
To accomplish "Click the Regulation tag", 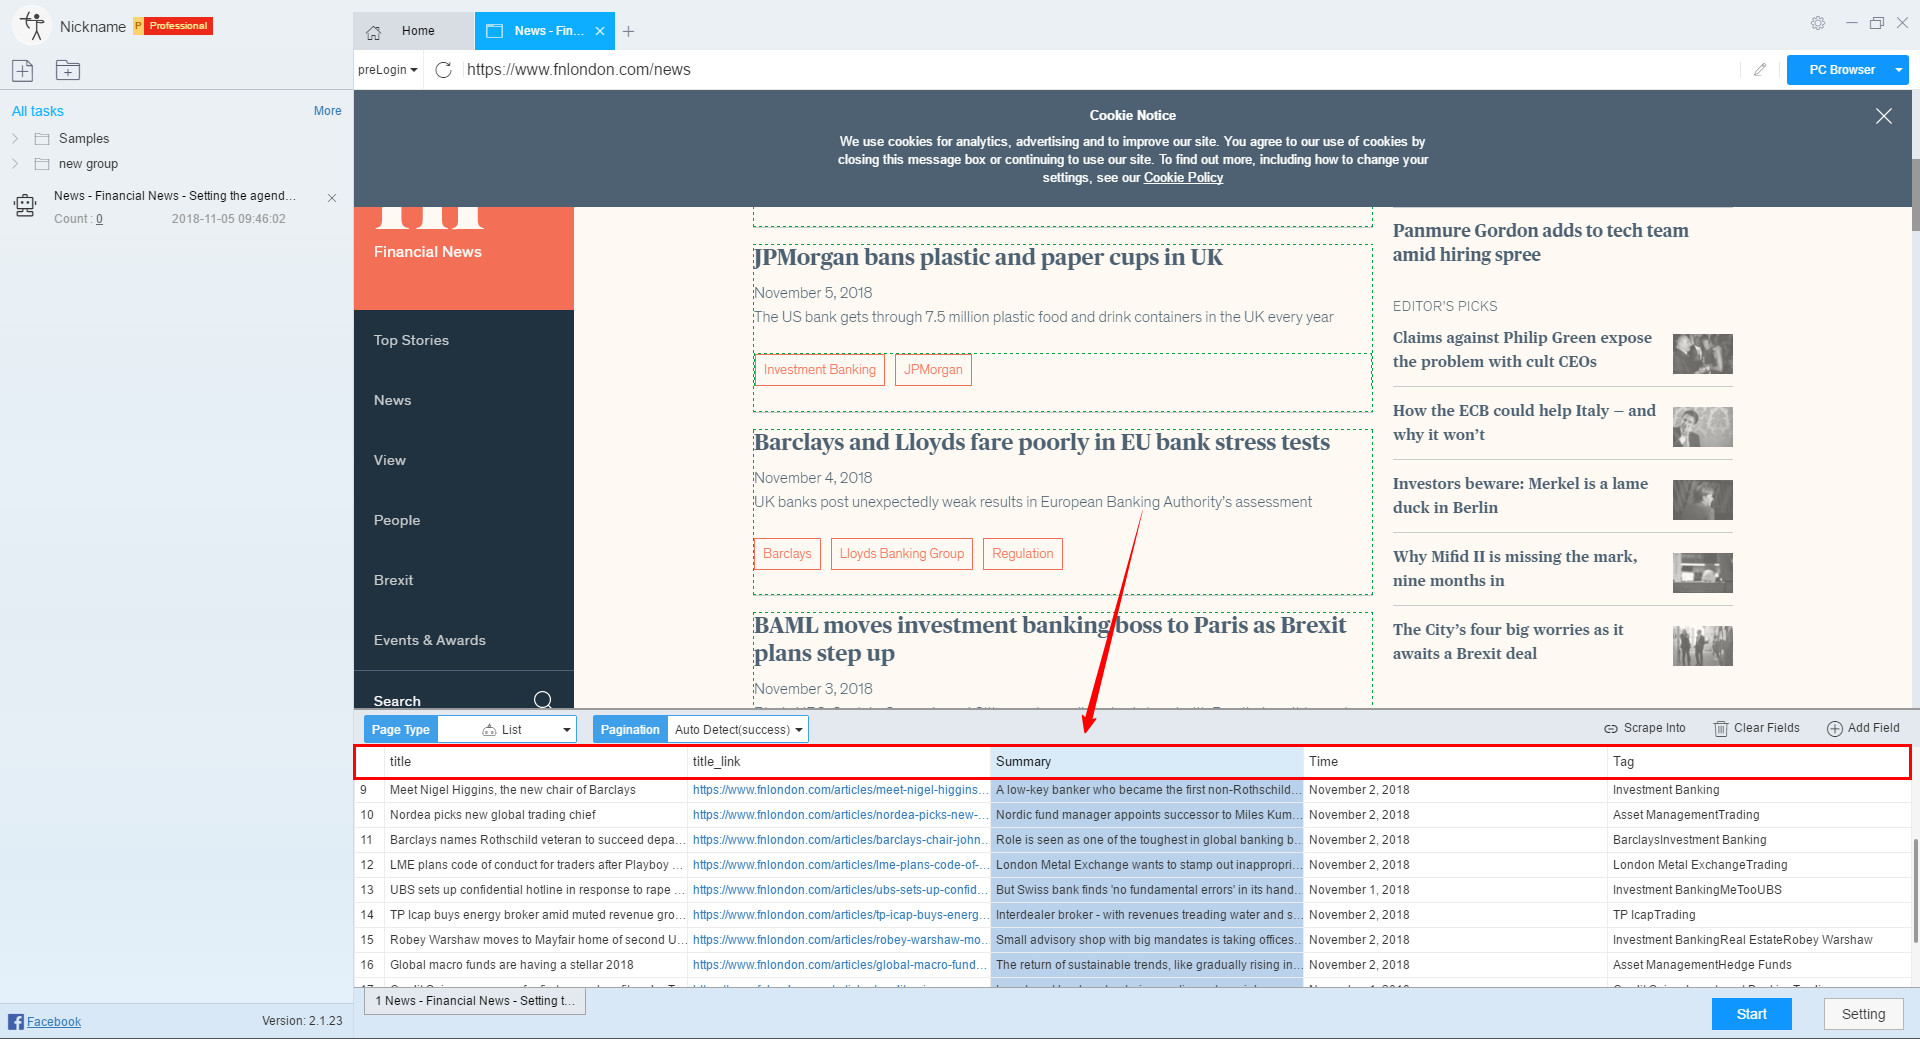I will pyautogui.click(x=1023, y=554).
